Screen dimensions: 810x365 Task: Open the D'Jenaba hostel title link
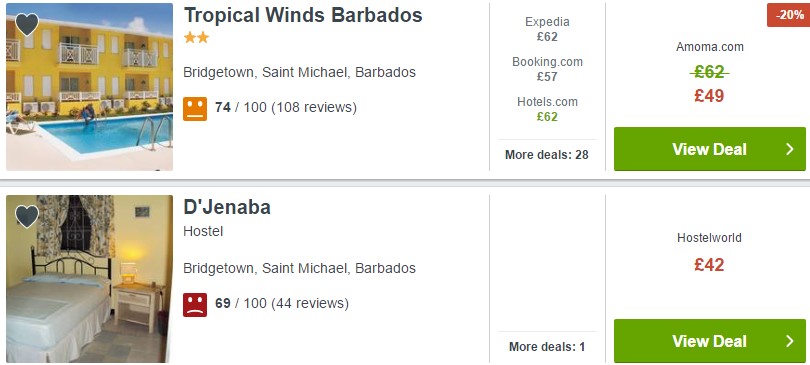(227, 207)
